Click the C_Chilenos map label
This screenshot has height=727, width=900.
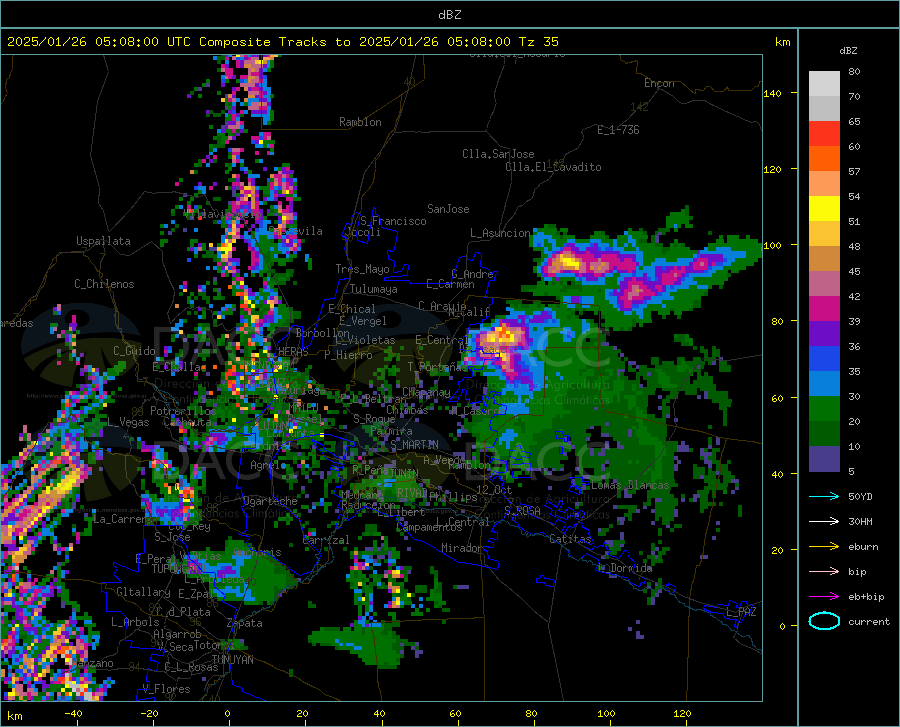104,284
